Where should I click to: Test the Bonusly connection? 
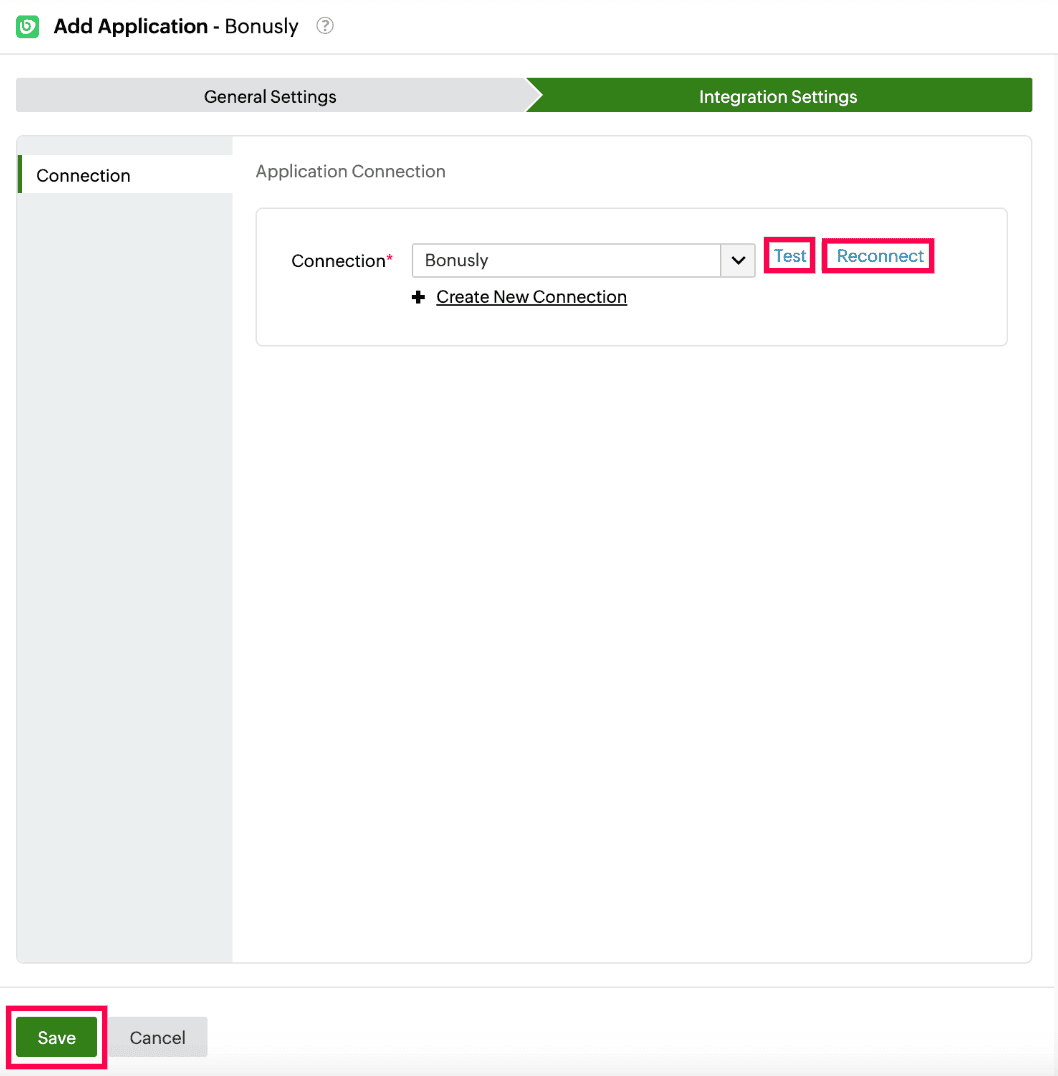click(x=790, y=256)
